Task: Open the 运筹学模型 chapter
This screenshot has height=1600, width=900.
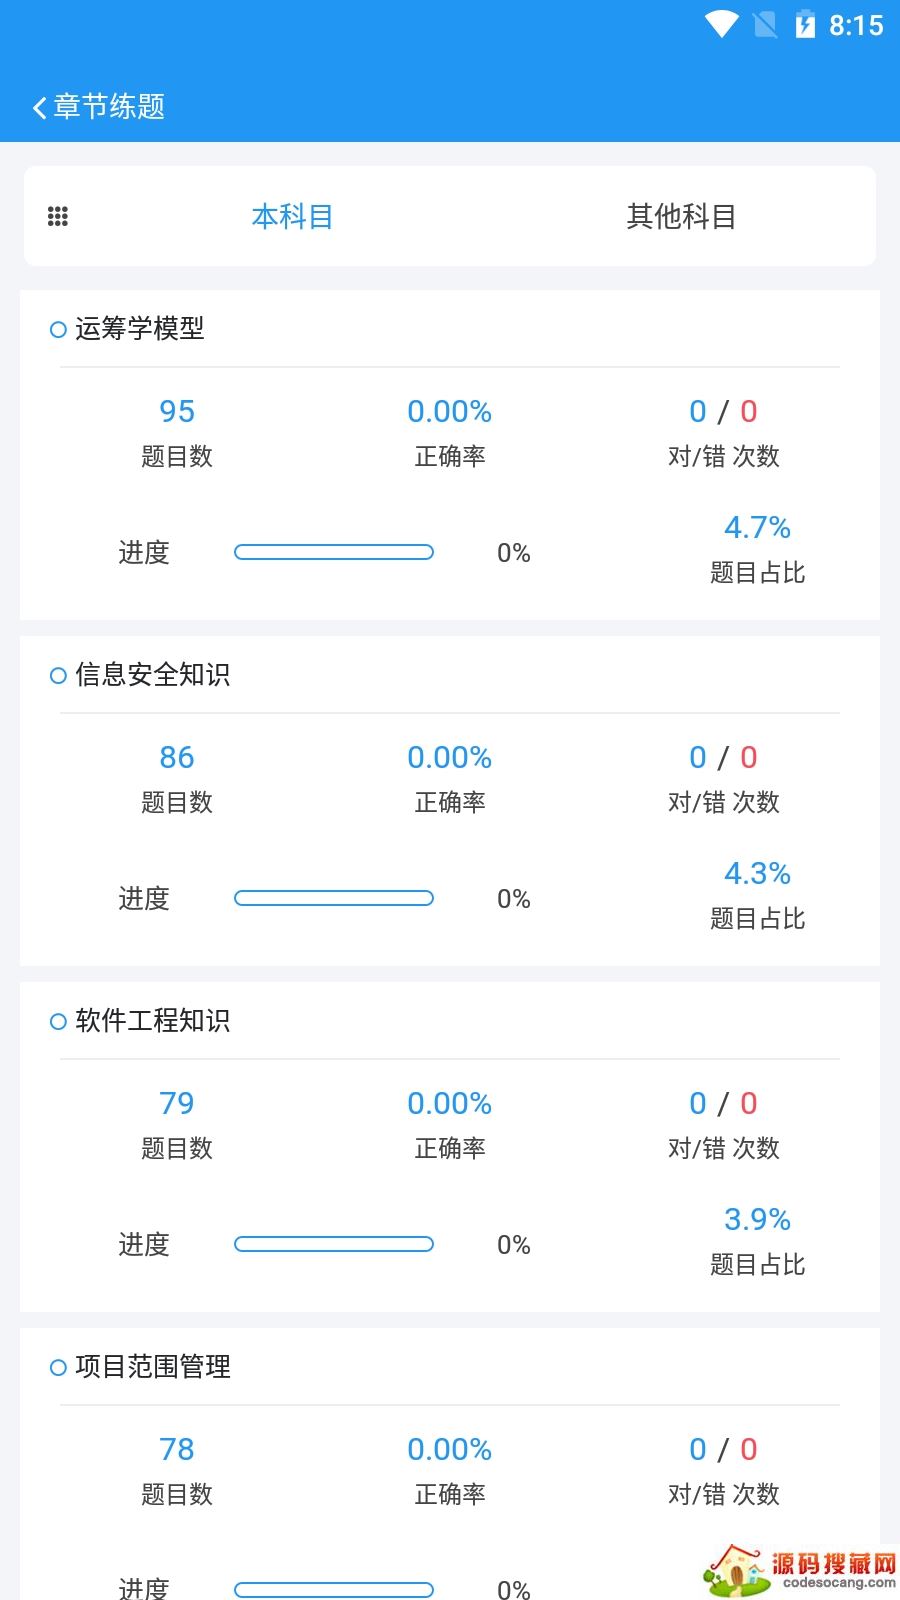Action: [x=140, y=328]
